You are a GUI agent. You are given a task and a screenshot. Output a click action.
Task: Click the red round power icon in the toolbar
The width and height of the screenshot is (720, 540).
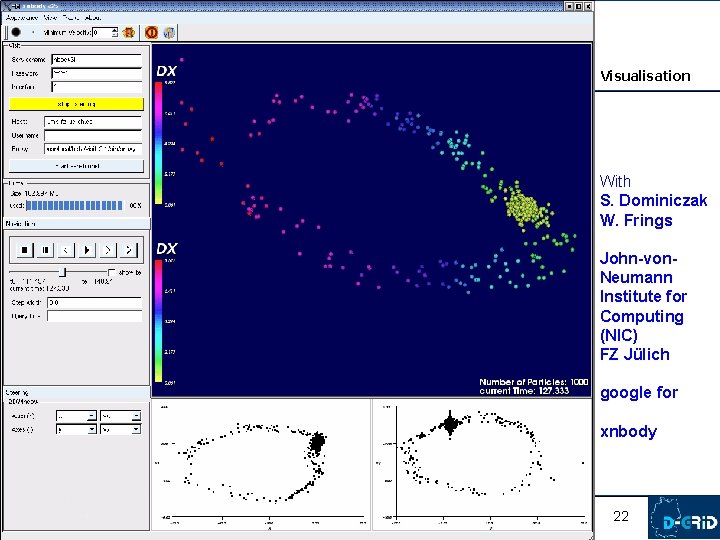(151, 32)
